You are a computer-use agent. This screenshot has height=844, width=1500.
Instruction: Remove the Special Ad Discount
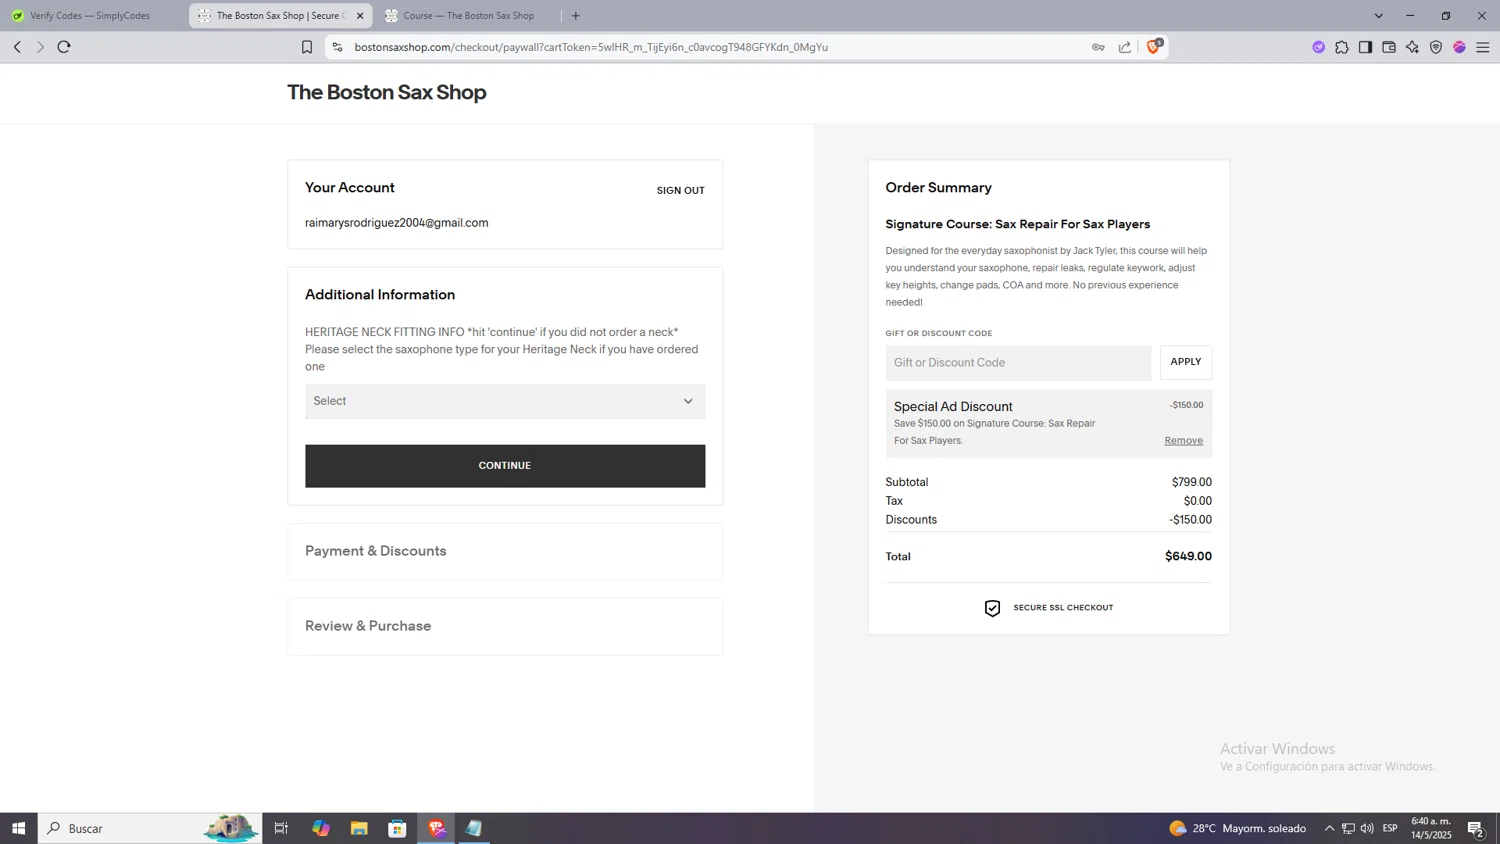tap(1183, 441)
